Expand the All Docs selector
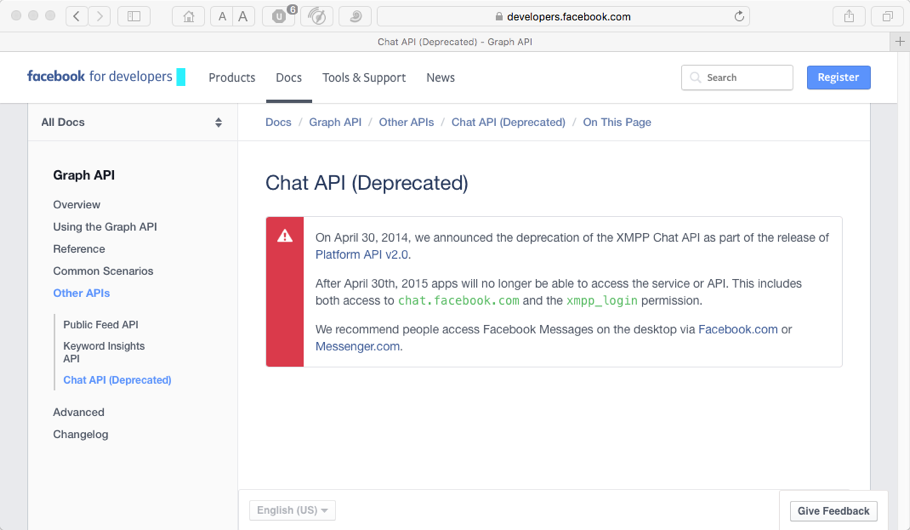The height and width of the screenshot is (530, 910). (132, 122)
